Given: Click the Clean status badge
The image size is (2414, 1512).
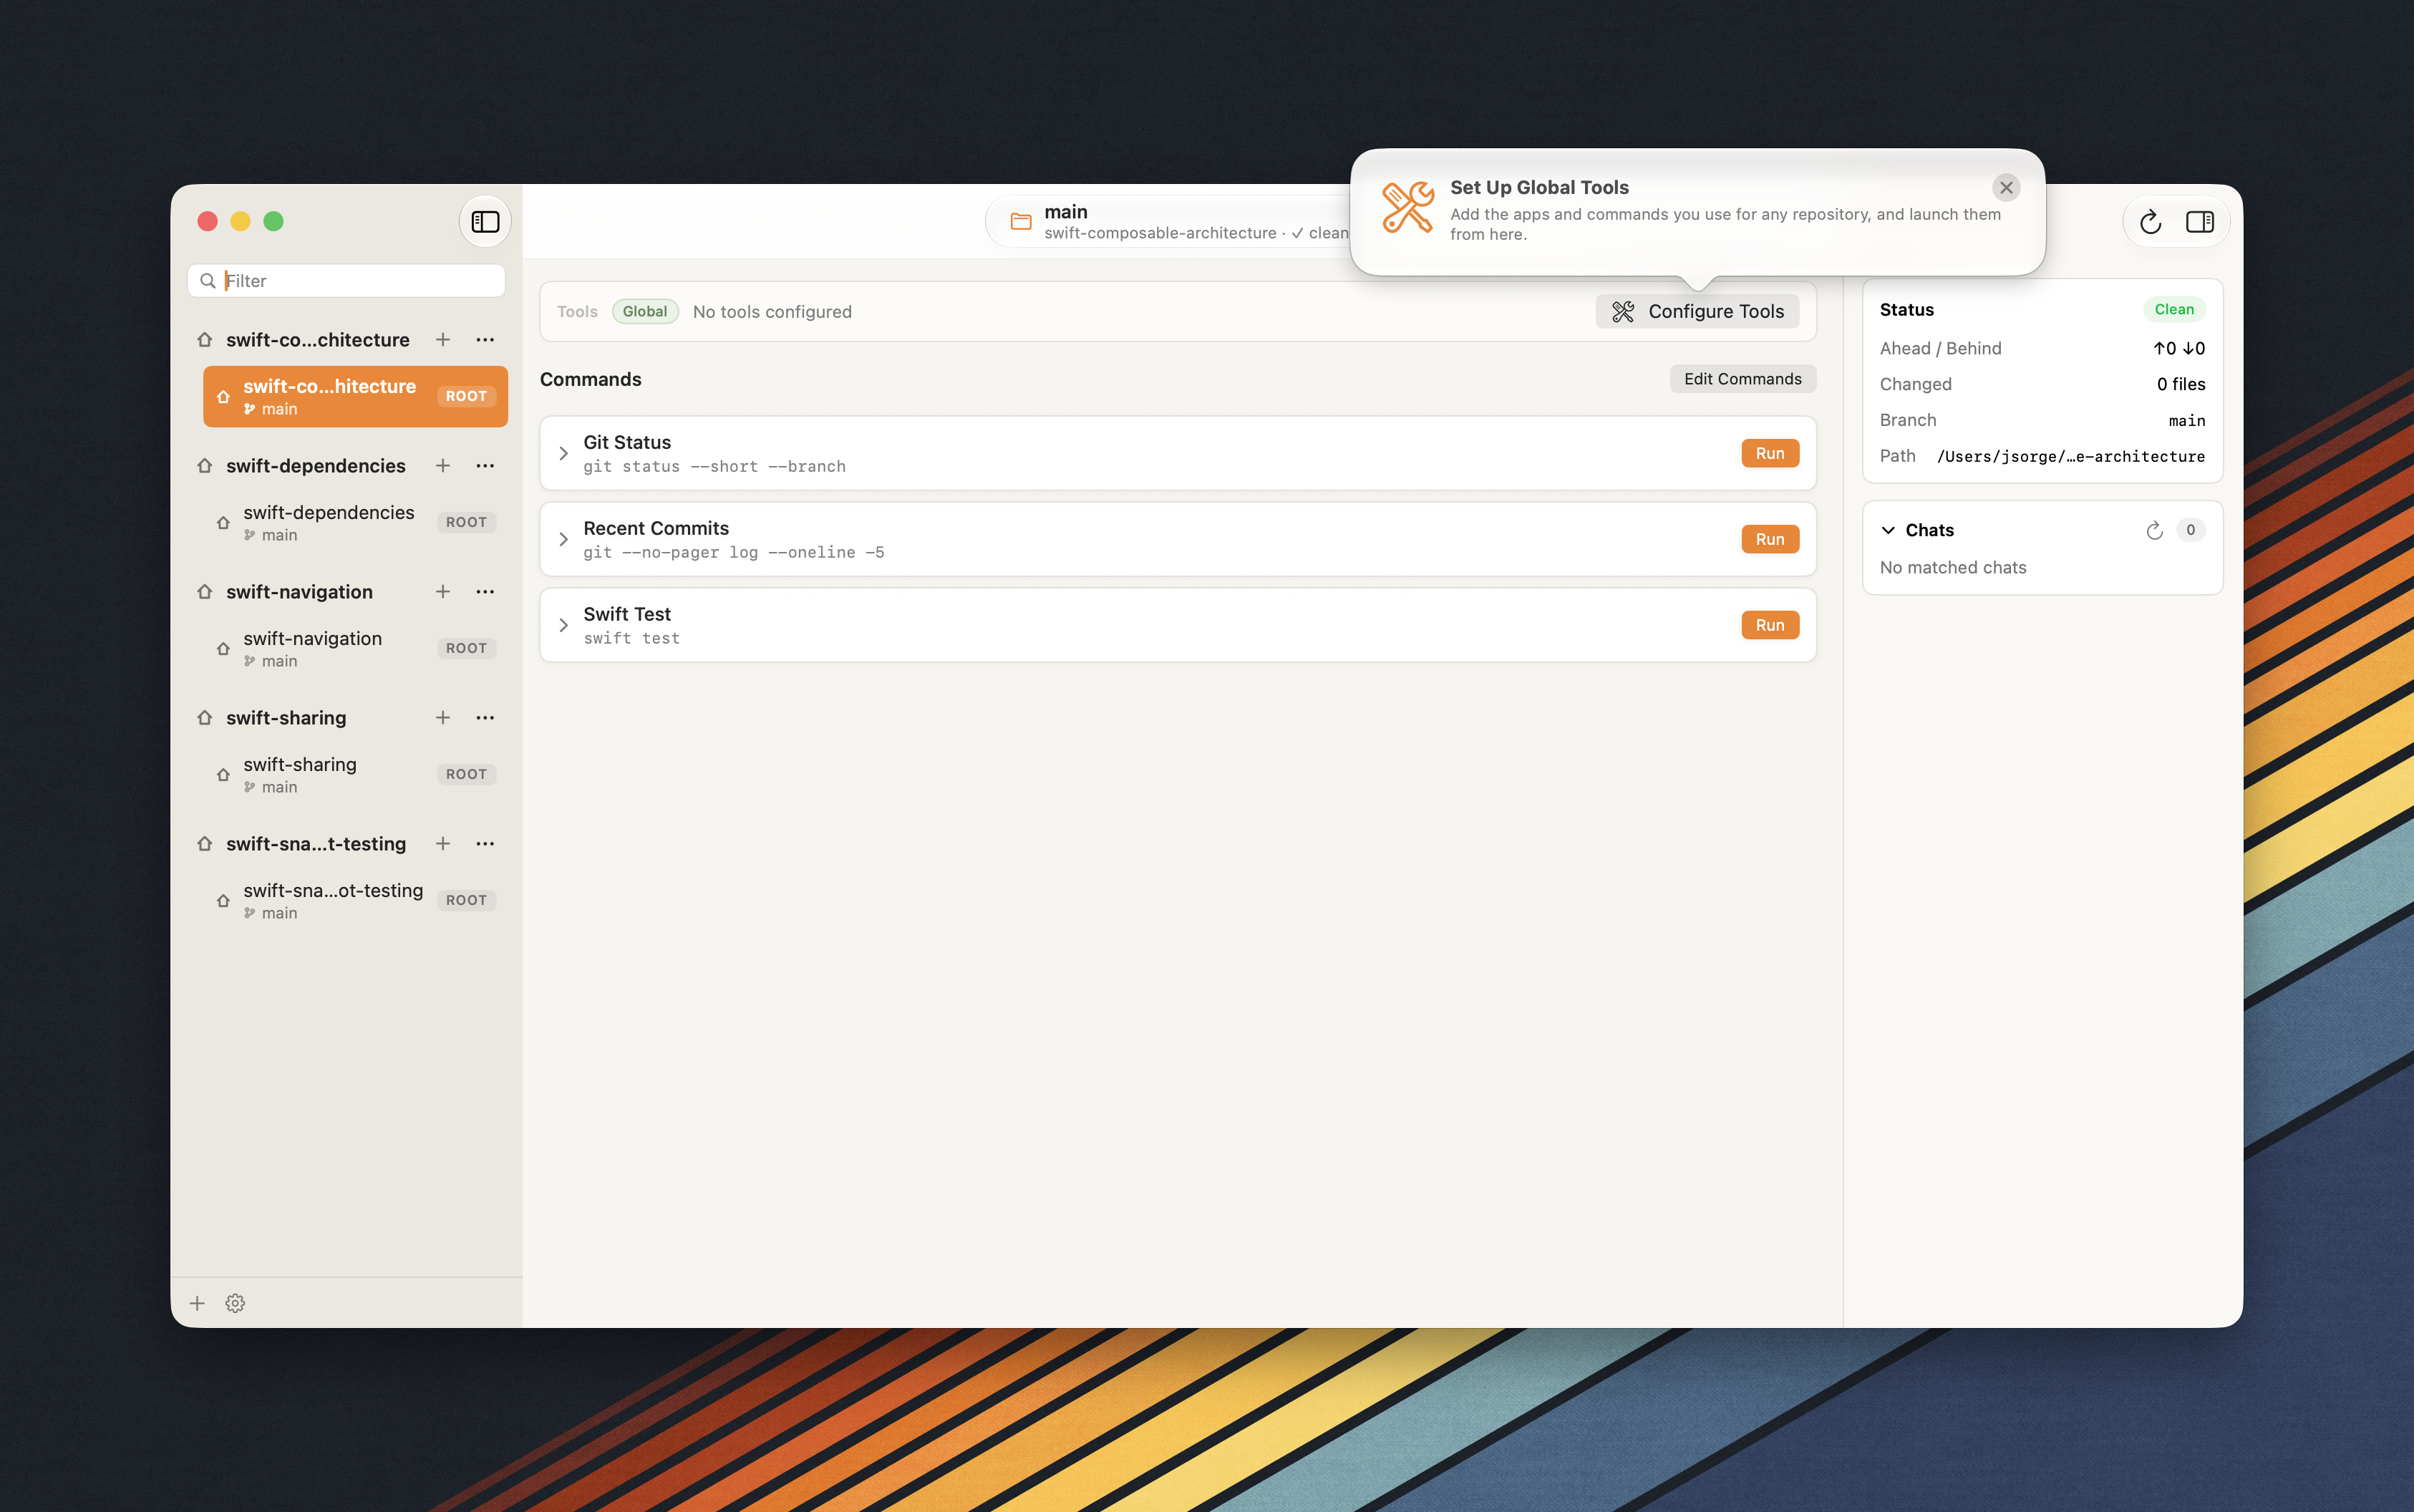Looking at the screenshot, I should 2174,309.
